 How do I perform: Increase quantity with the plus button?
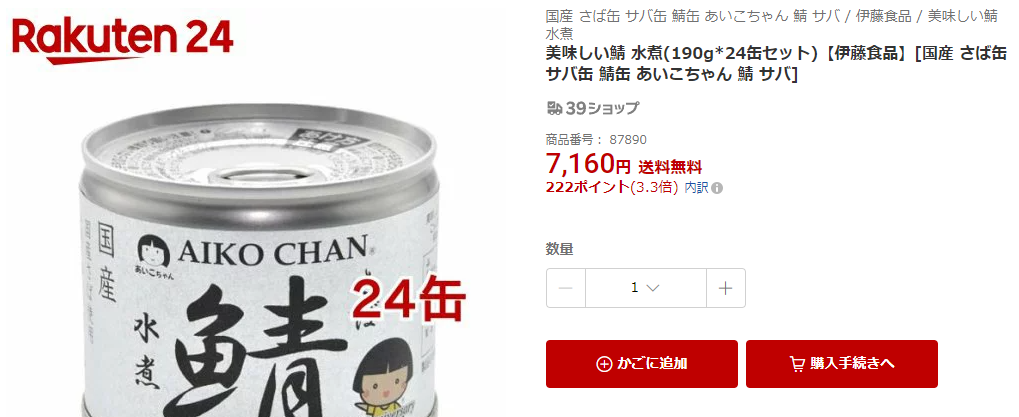point(726,288)
